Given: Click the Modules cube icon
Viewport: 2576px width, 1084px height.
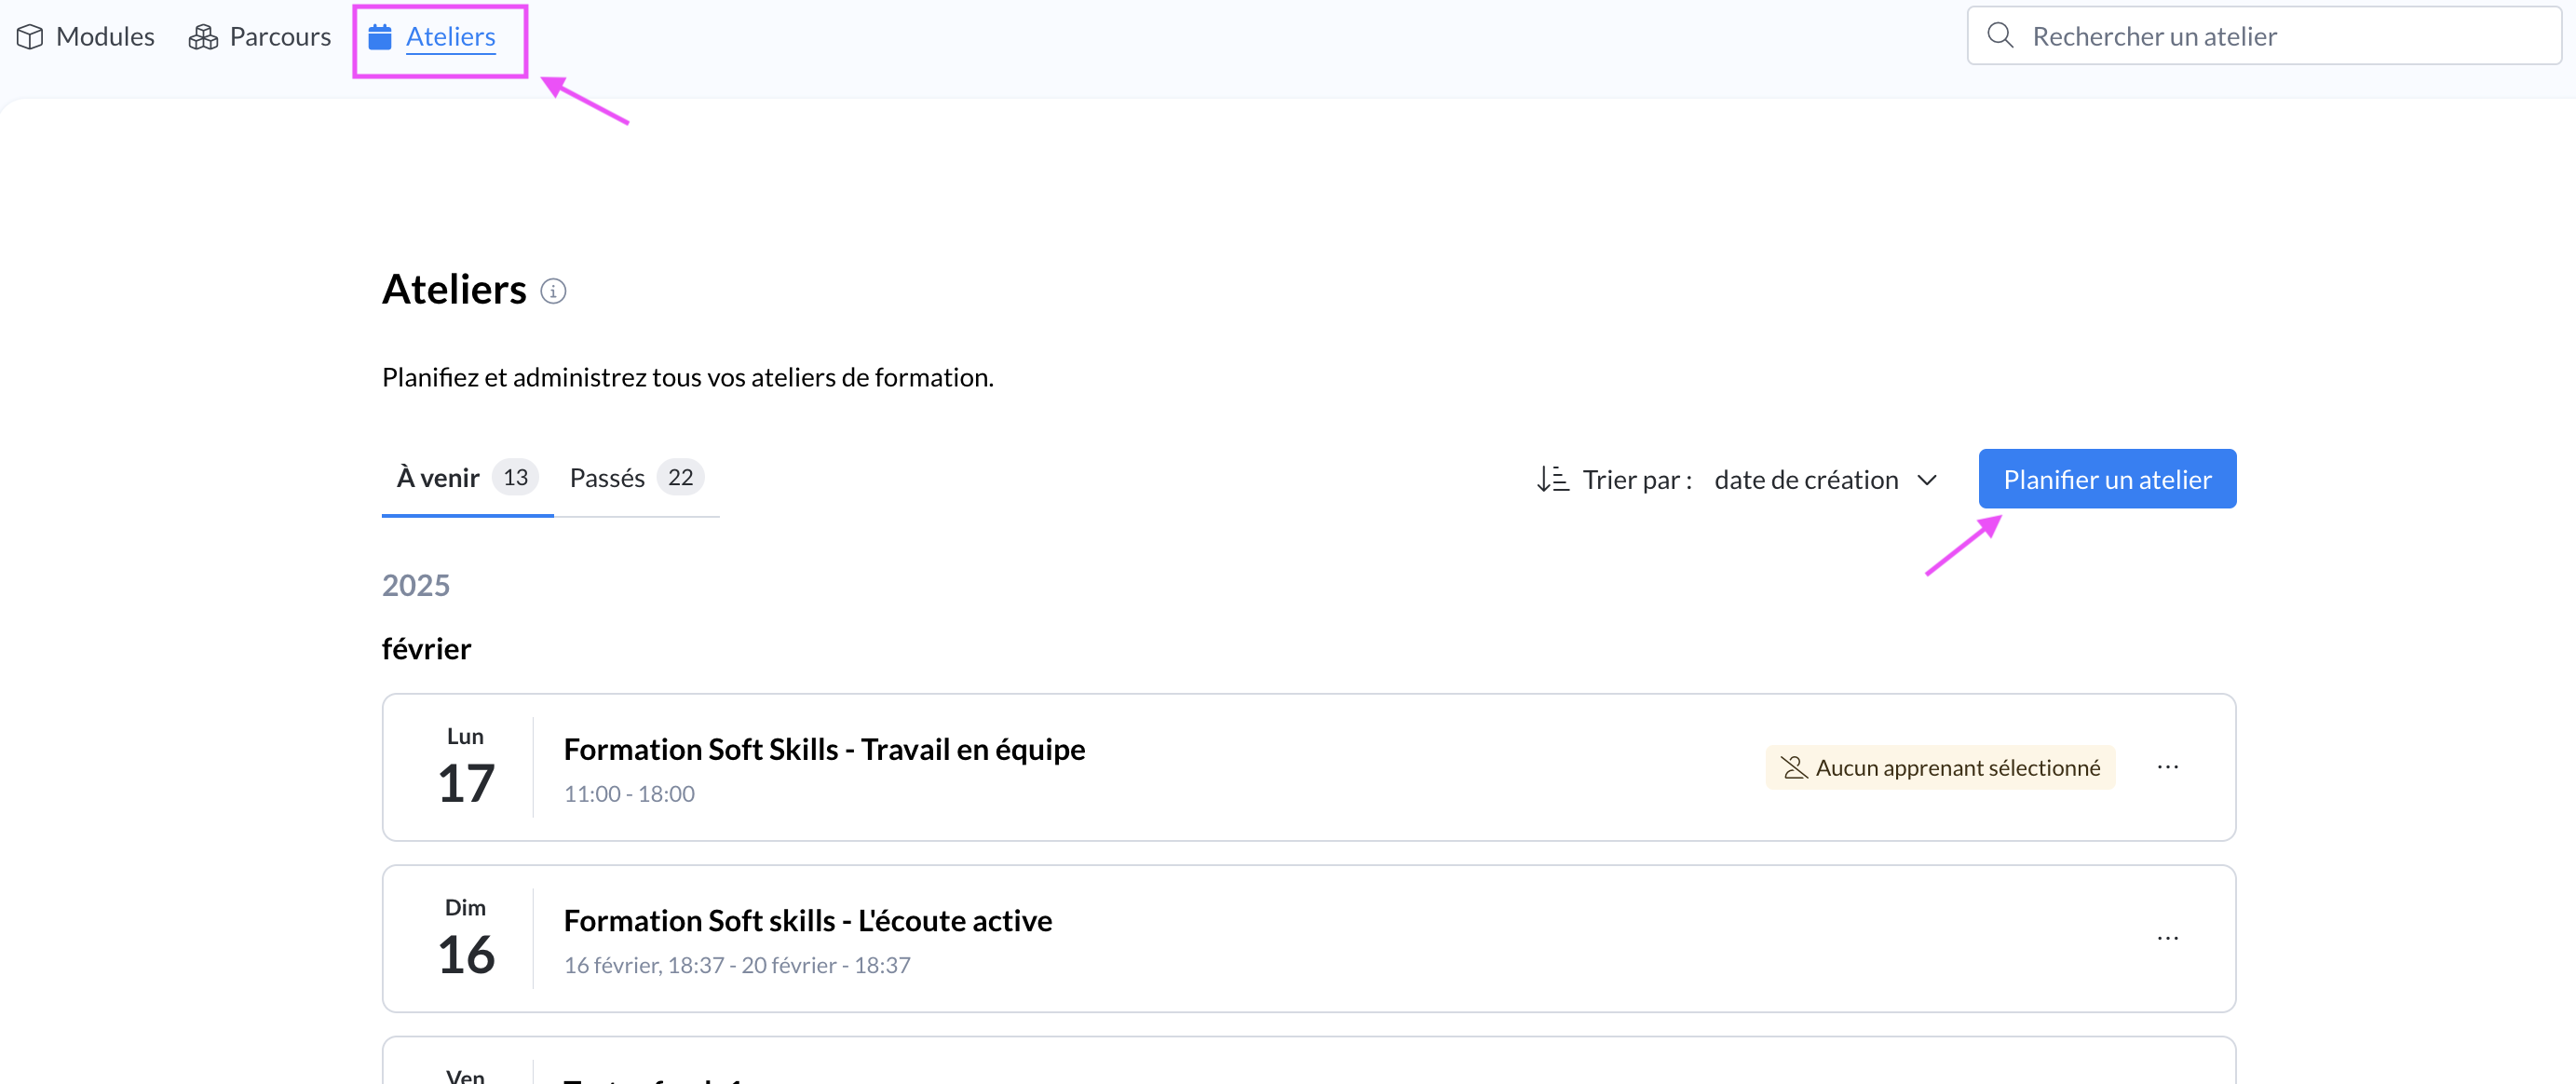Looking at the screenshot, I should click(x=30, y=37).
